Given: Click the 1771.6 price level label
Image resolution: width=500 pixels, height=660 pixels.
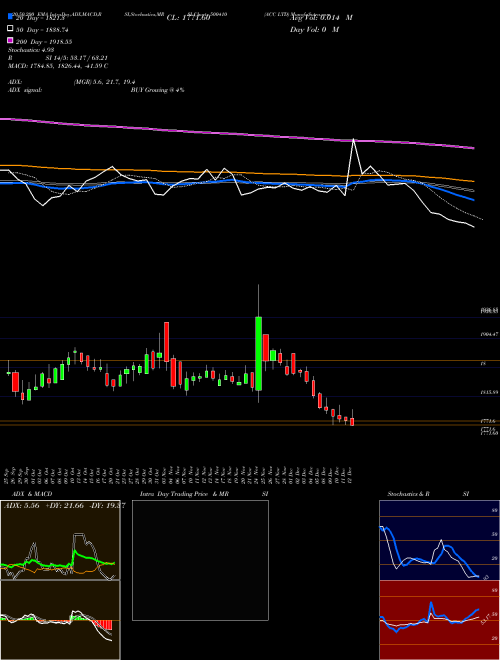Looking at the screenshot, I should (489, 421).
